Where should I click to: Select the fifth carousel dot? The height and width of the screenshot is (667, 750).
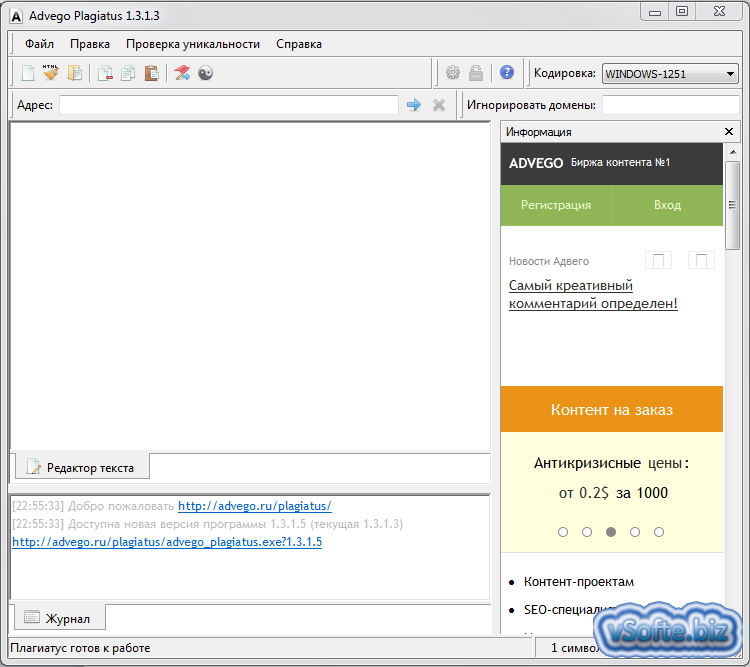click(659, 532)
